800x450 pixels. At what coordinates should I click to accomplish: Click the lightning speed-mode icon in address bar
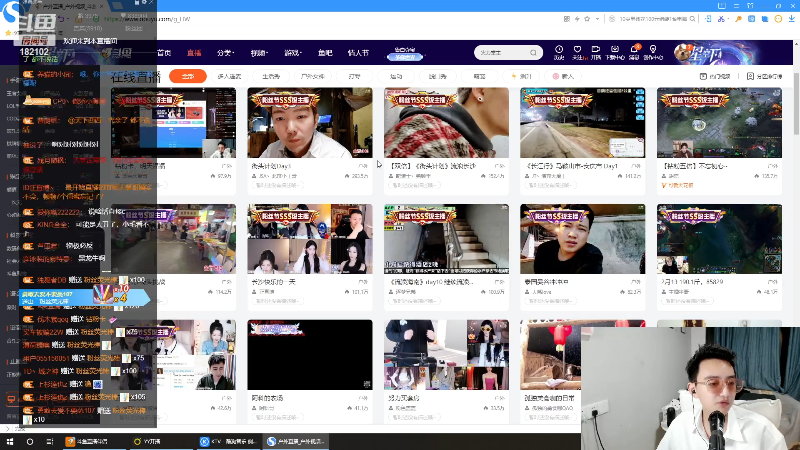pyautogui.click(x=577, y=19)
